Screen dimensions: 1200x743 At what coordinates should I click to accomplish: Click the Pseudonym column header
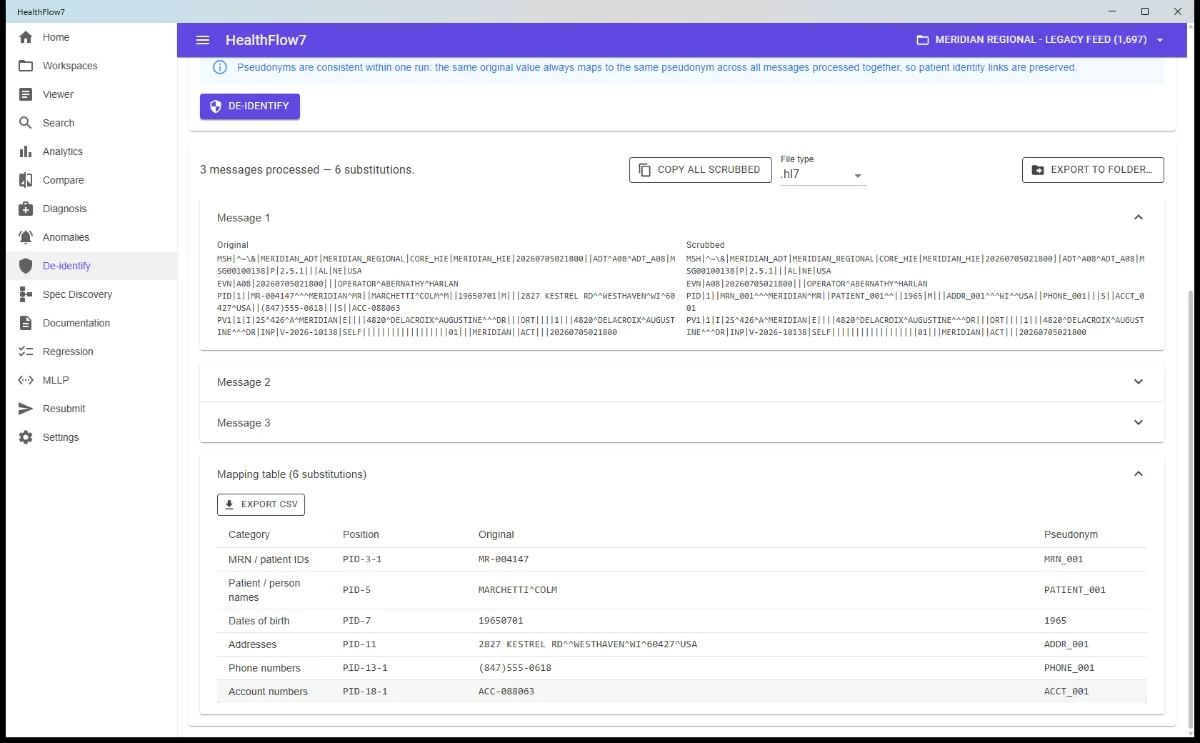(1070, 535)
